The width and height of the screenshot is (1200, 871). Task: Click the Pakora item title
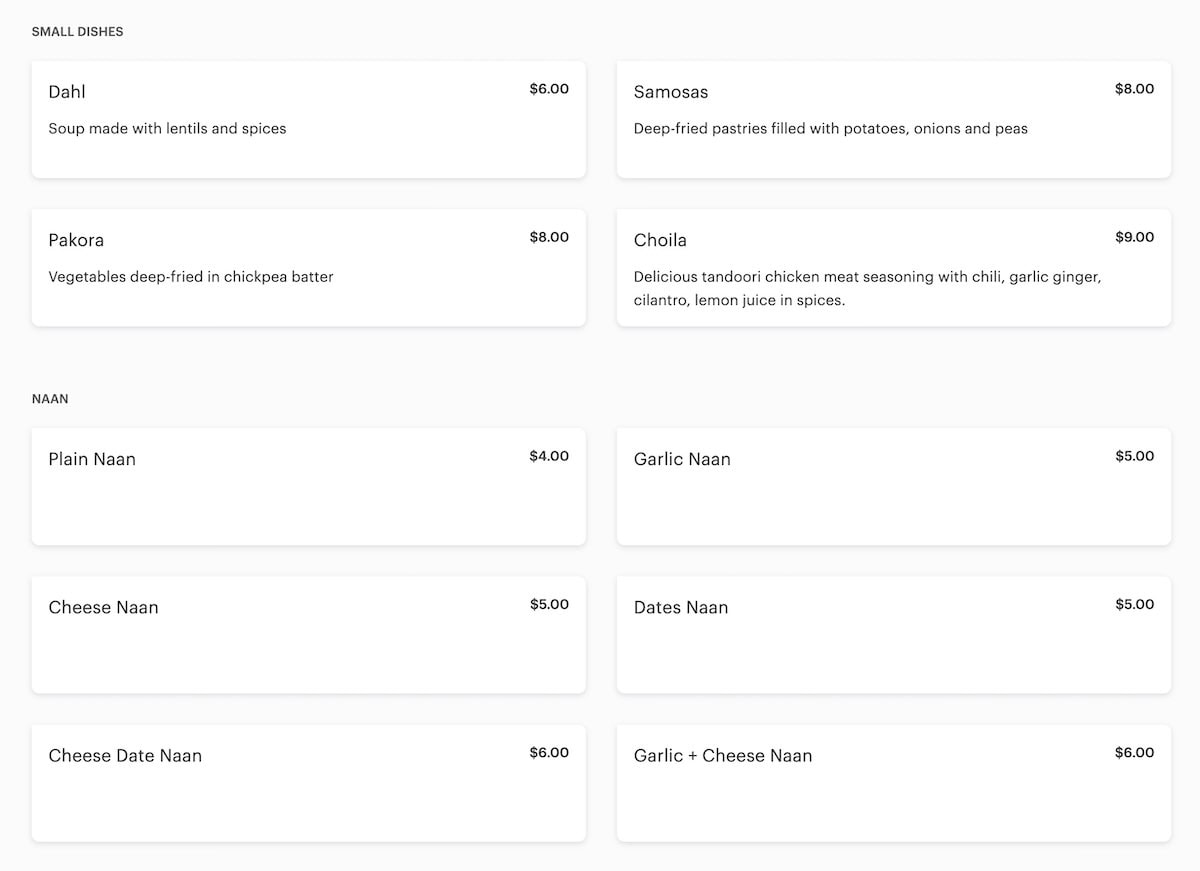pyautogui.click(x=76, y=240)
